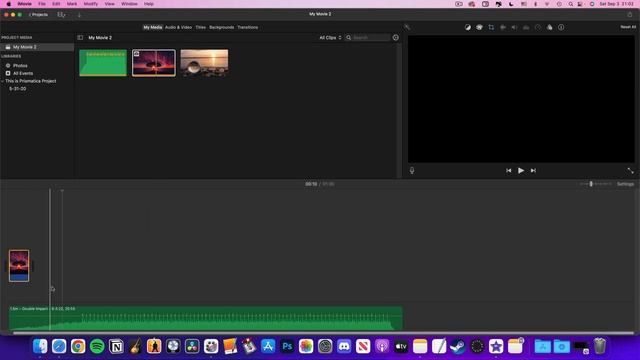This screenshot has width=640, height=360.
Task: Click the import media down-arrow icon
Action: click(x=79, y=15)
